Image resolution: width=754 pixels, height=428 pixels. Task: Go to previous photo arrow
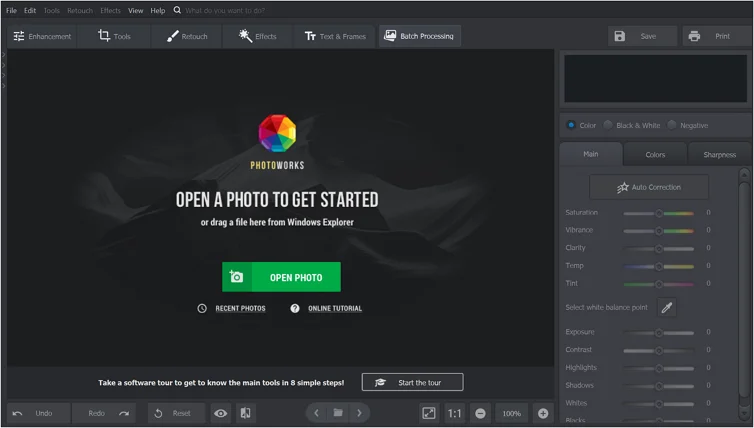[316, 413]
